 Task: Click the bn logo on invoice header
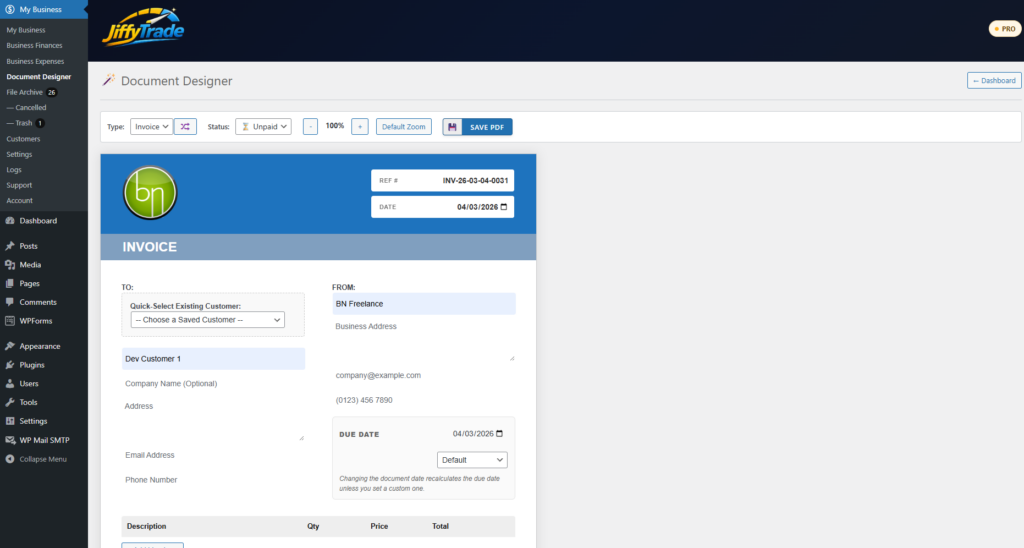[x=149, y=192]
